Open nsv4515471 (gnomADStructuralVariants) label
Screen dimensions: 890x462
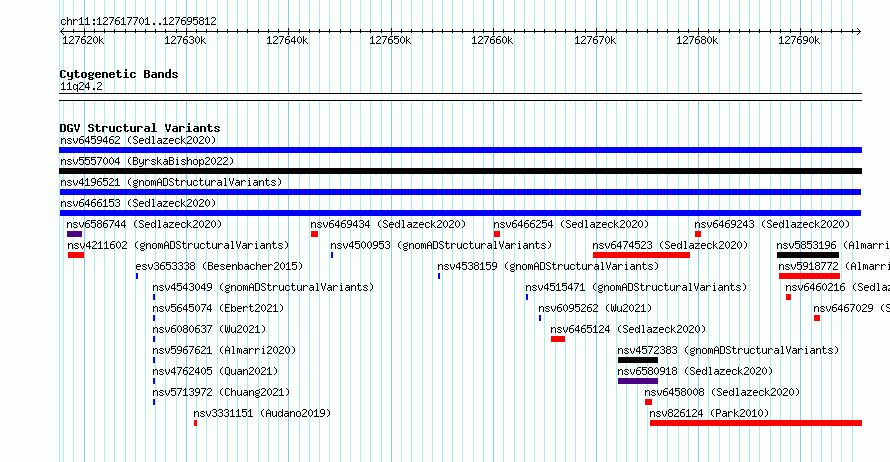pyautogui.click(x=636, y=287)
